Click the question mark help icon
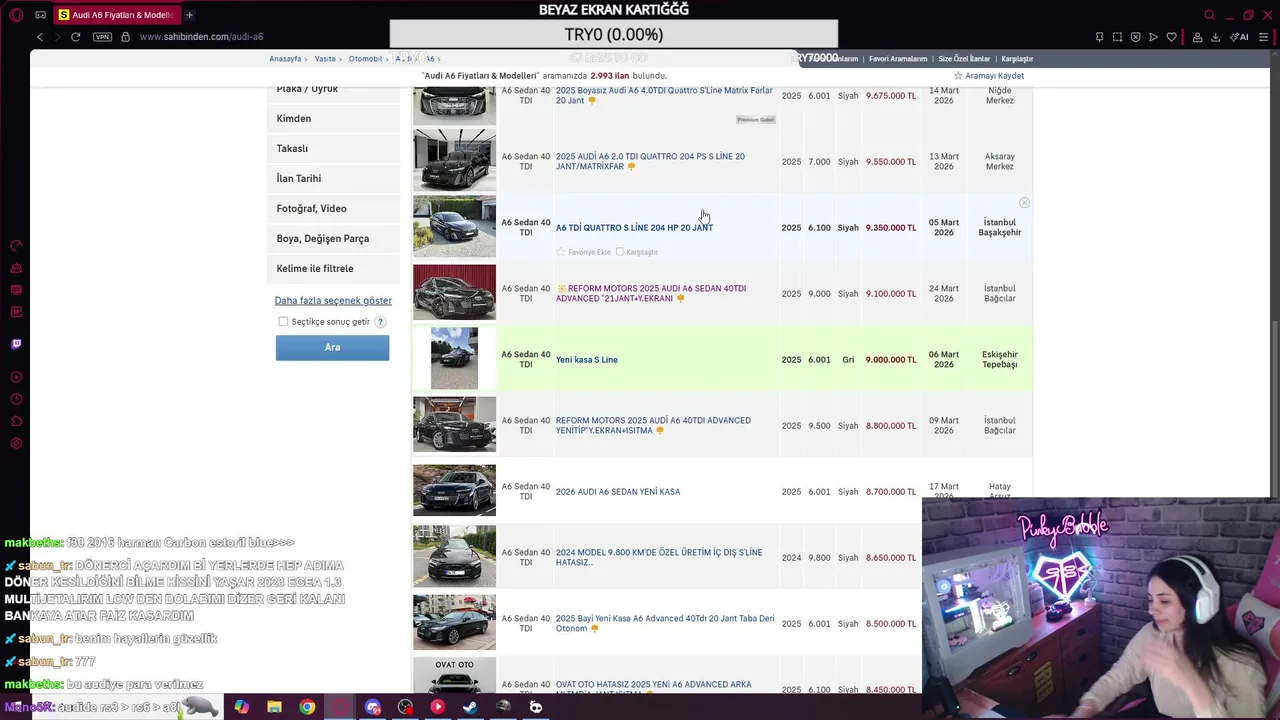 click(x=380, y=322)
